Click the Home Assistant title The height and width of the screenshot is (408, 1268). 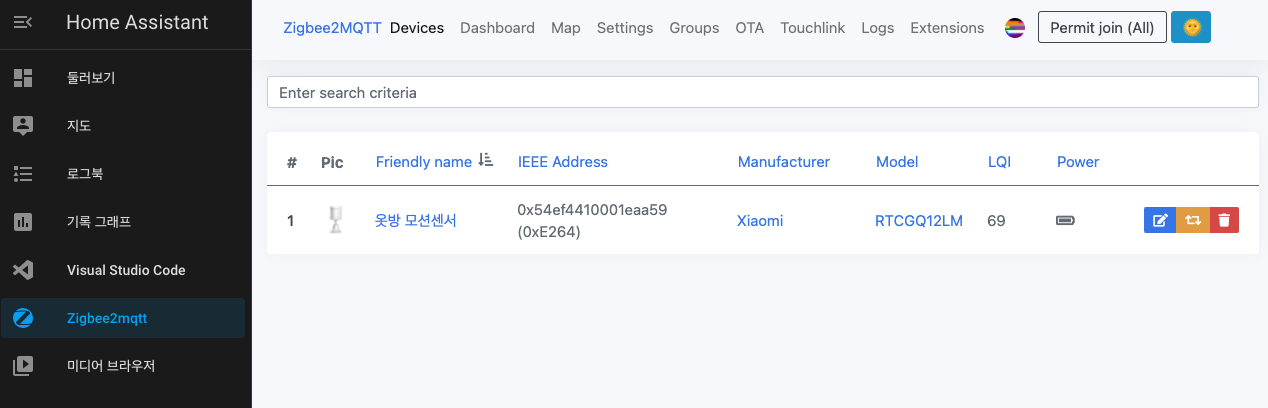pos(138,22)
